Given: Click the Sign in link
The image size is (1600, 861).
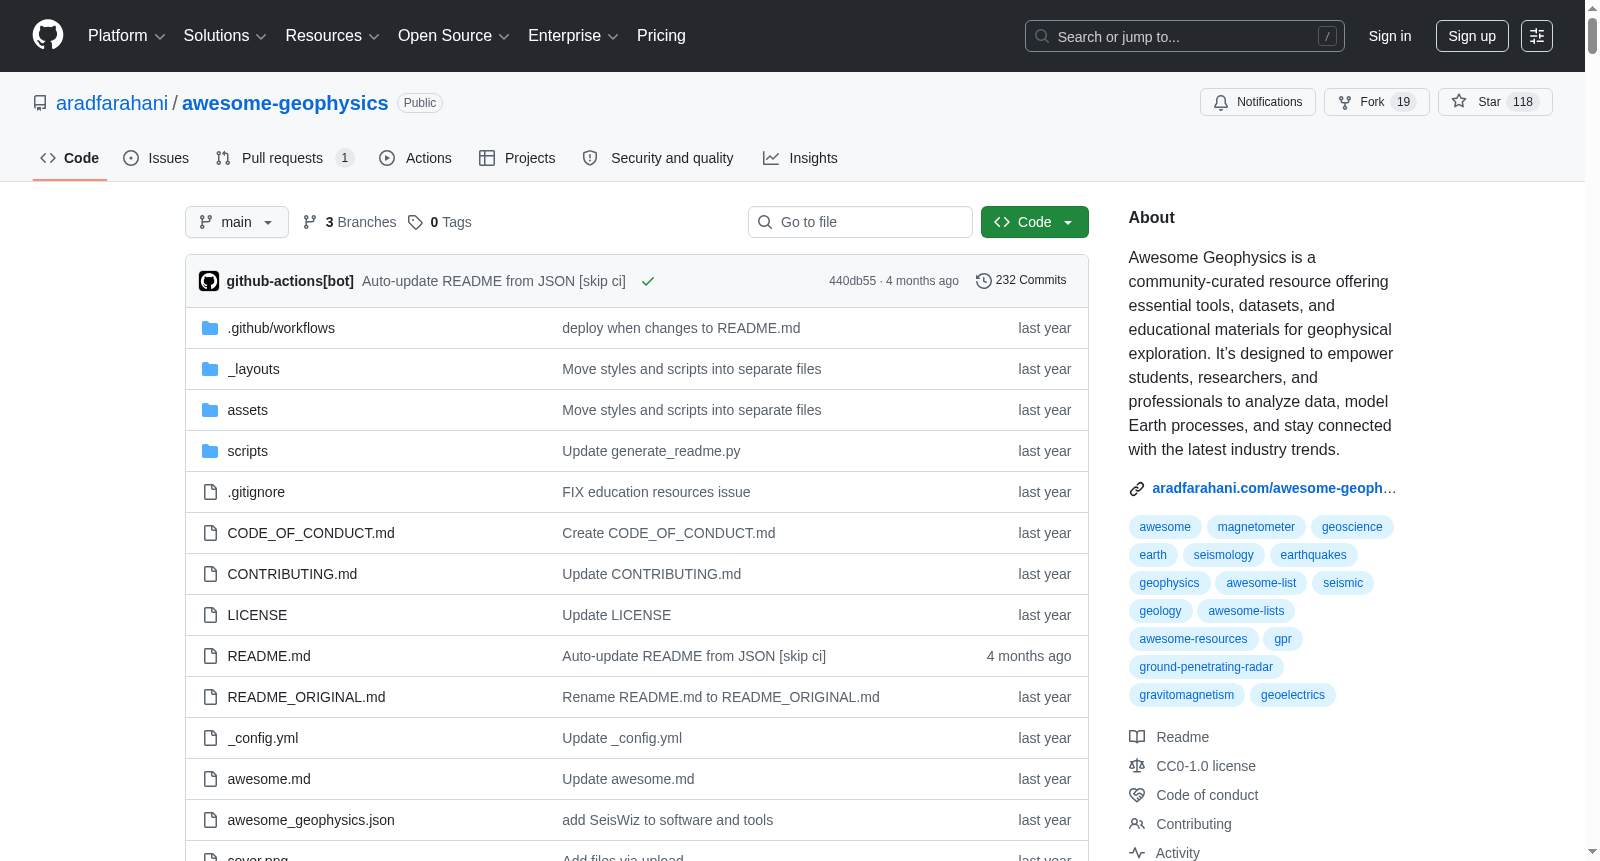Looking at the screenshot, I should click(1390, 36).
